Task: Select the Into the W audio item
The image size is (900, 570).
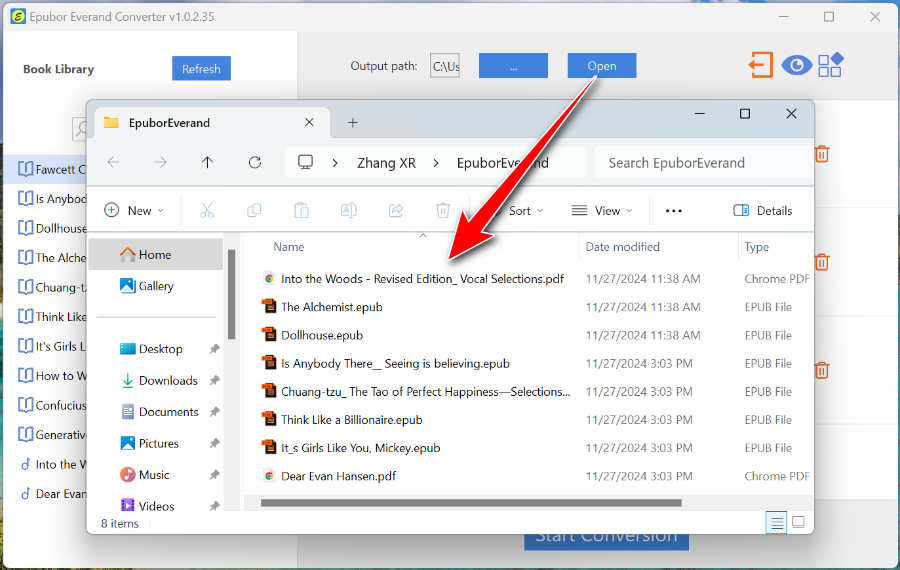Action: (x=46, y=464)
